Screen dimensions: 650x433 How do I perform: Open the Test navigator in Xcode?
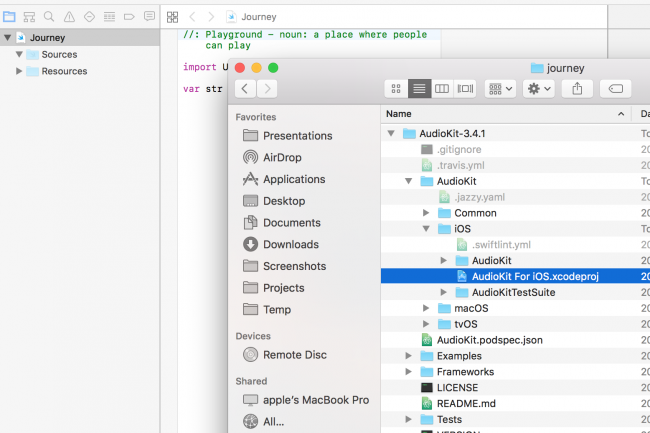[89, 17]
